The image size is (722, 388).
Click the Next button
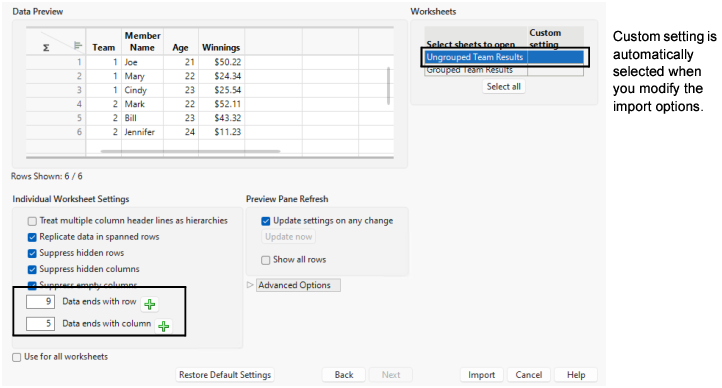point(391,375)
